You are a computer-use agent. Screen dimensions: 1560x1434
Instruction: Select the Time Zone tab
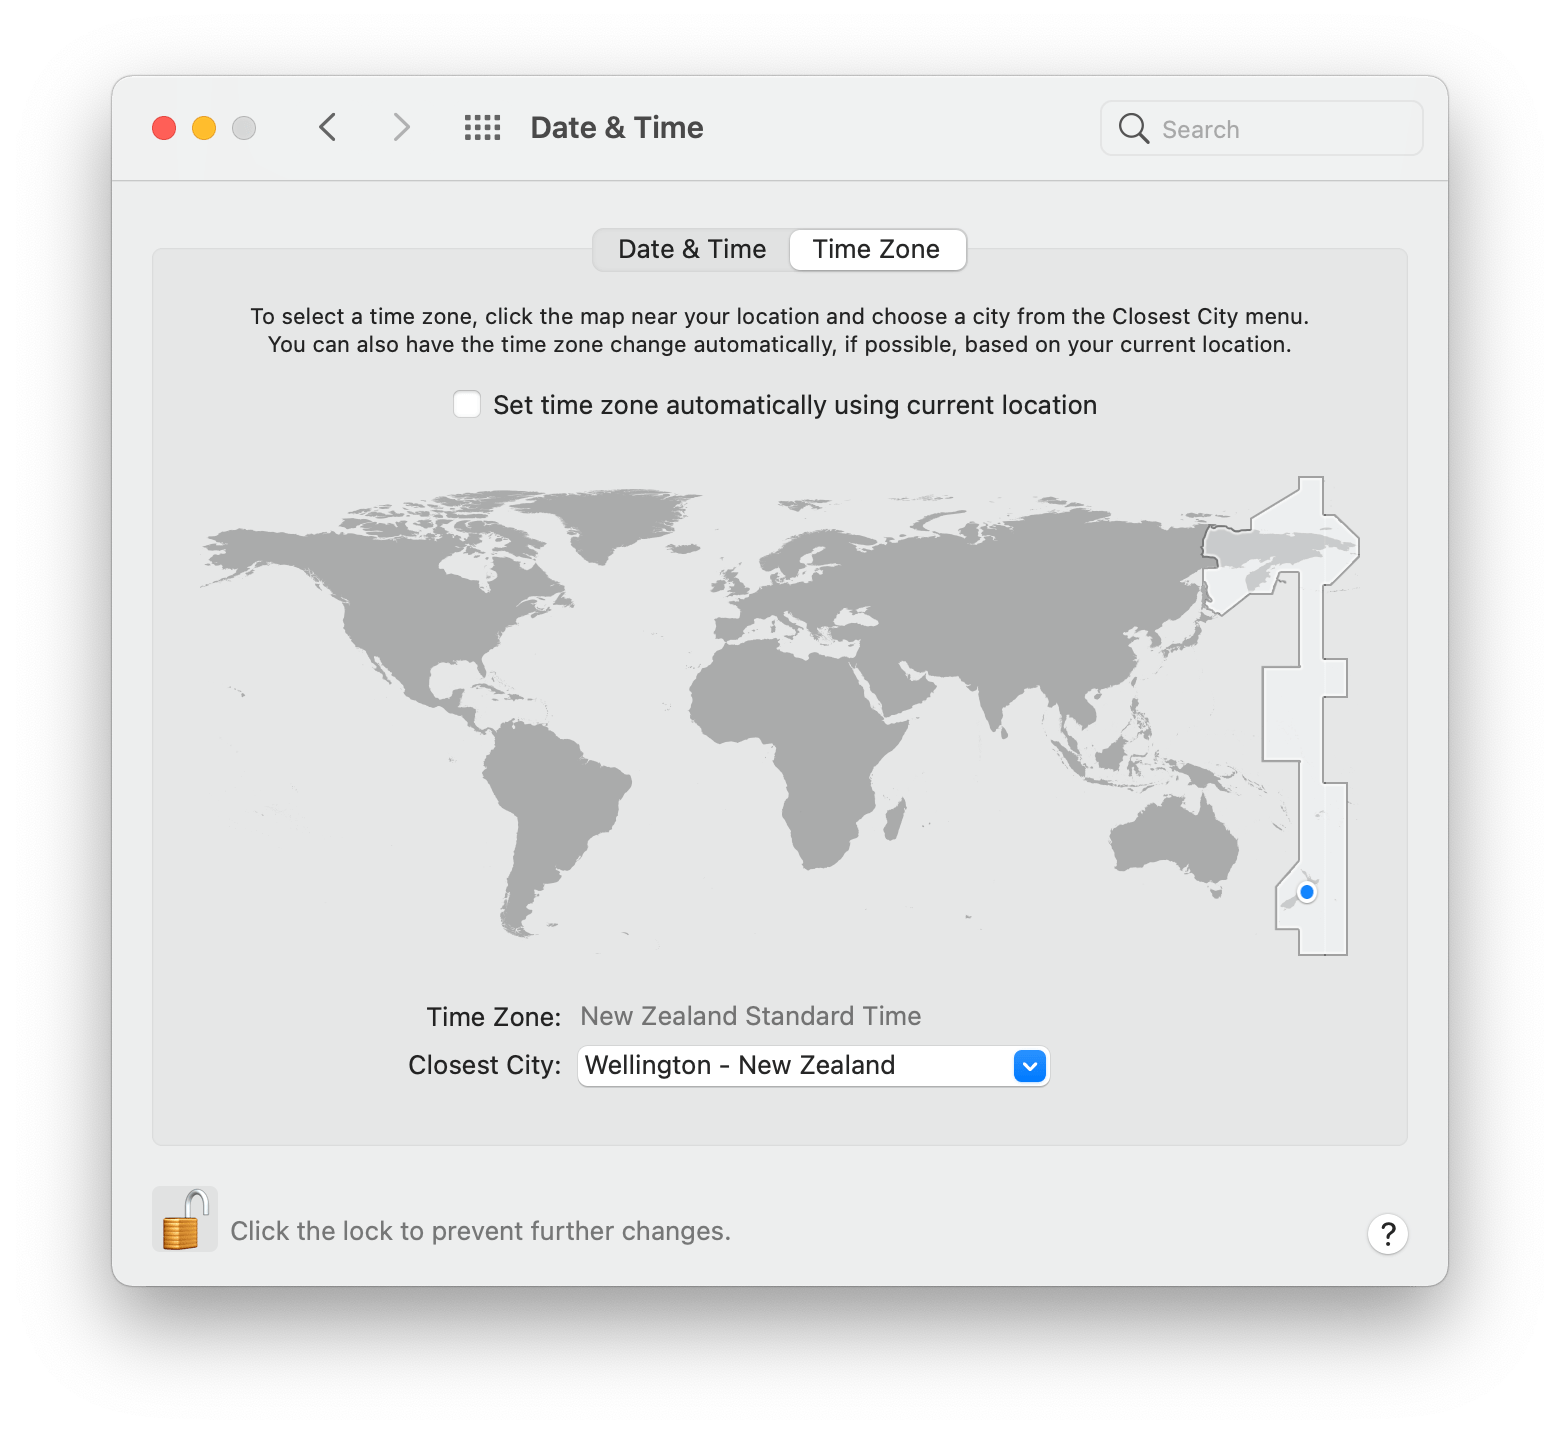point(876,249)
